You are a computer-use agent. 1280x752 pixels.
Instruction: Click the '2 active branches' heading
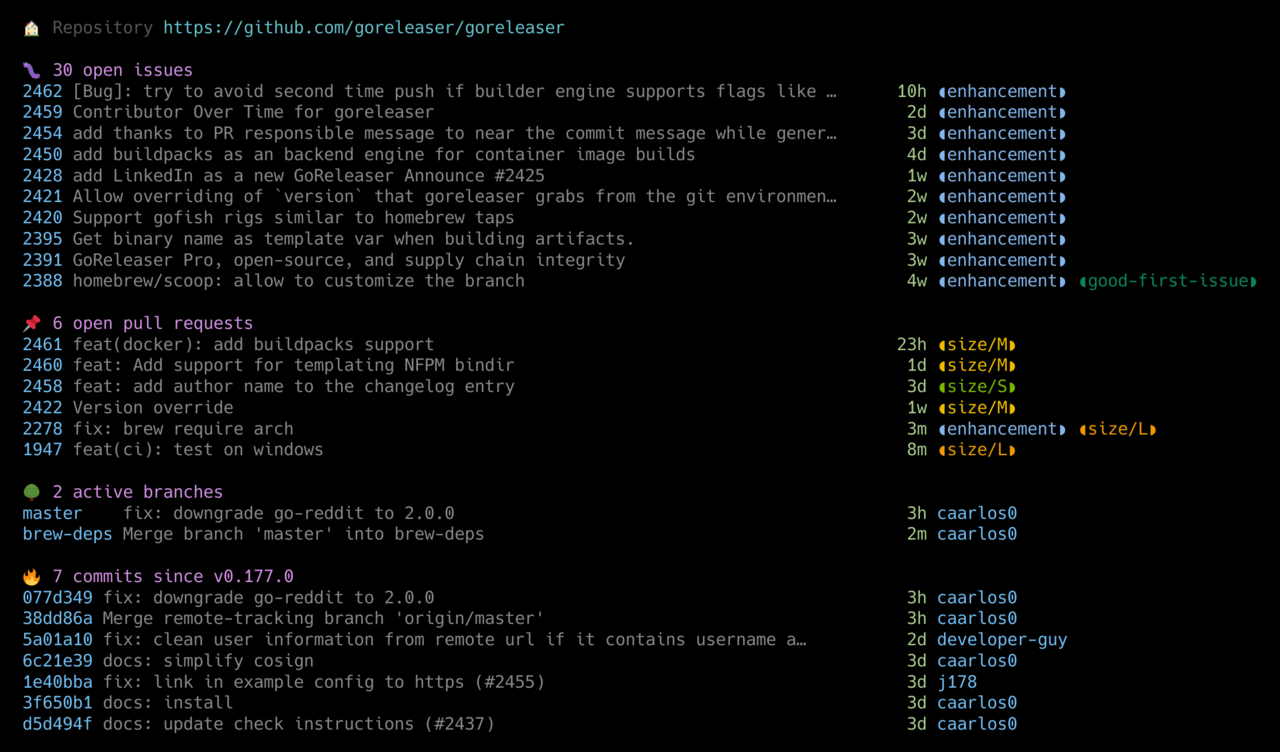pyautogui.click(x=138, y=492)
